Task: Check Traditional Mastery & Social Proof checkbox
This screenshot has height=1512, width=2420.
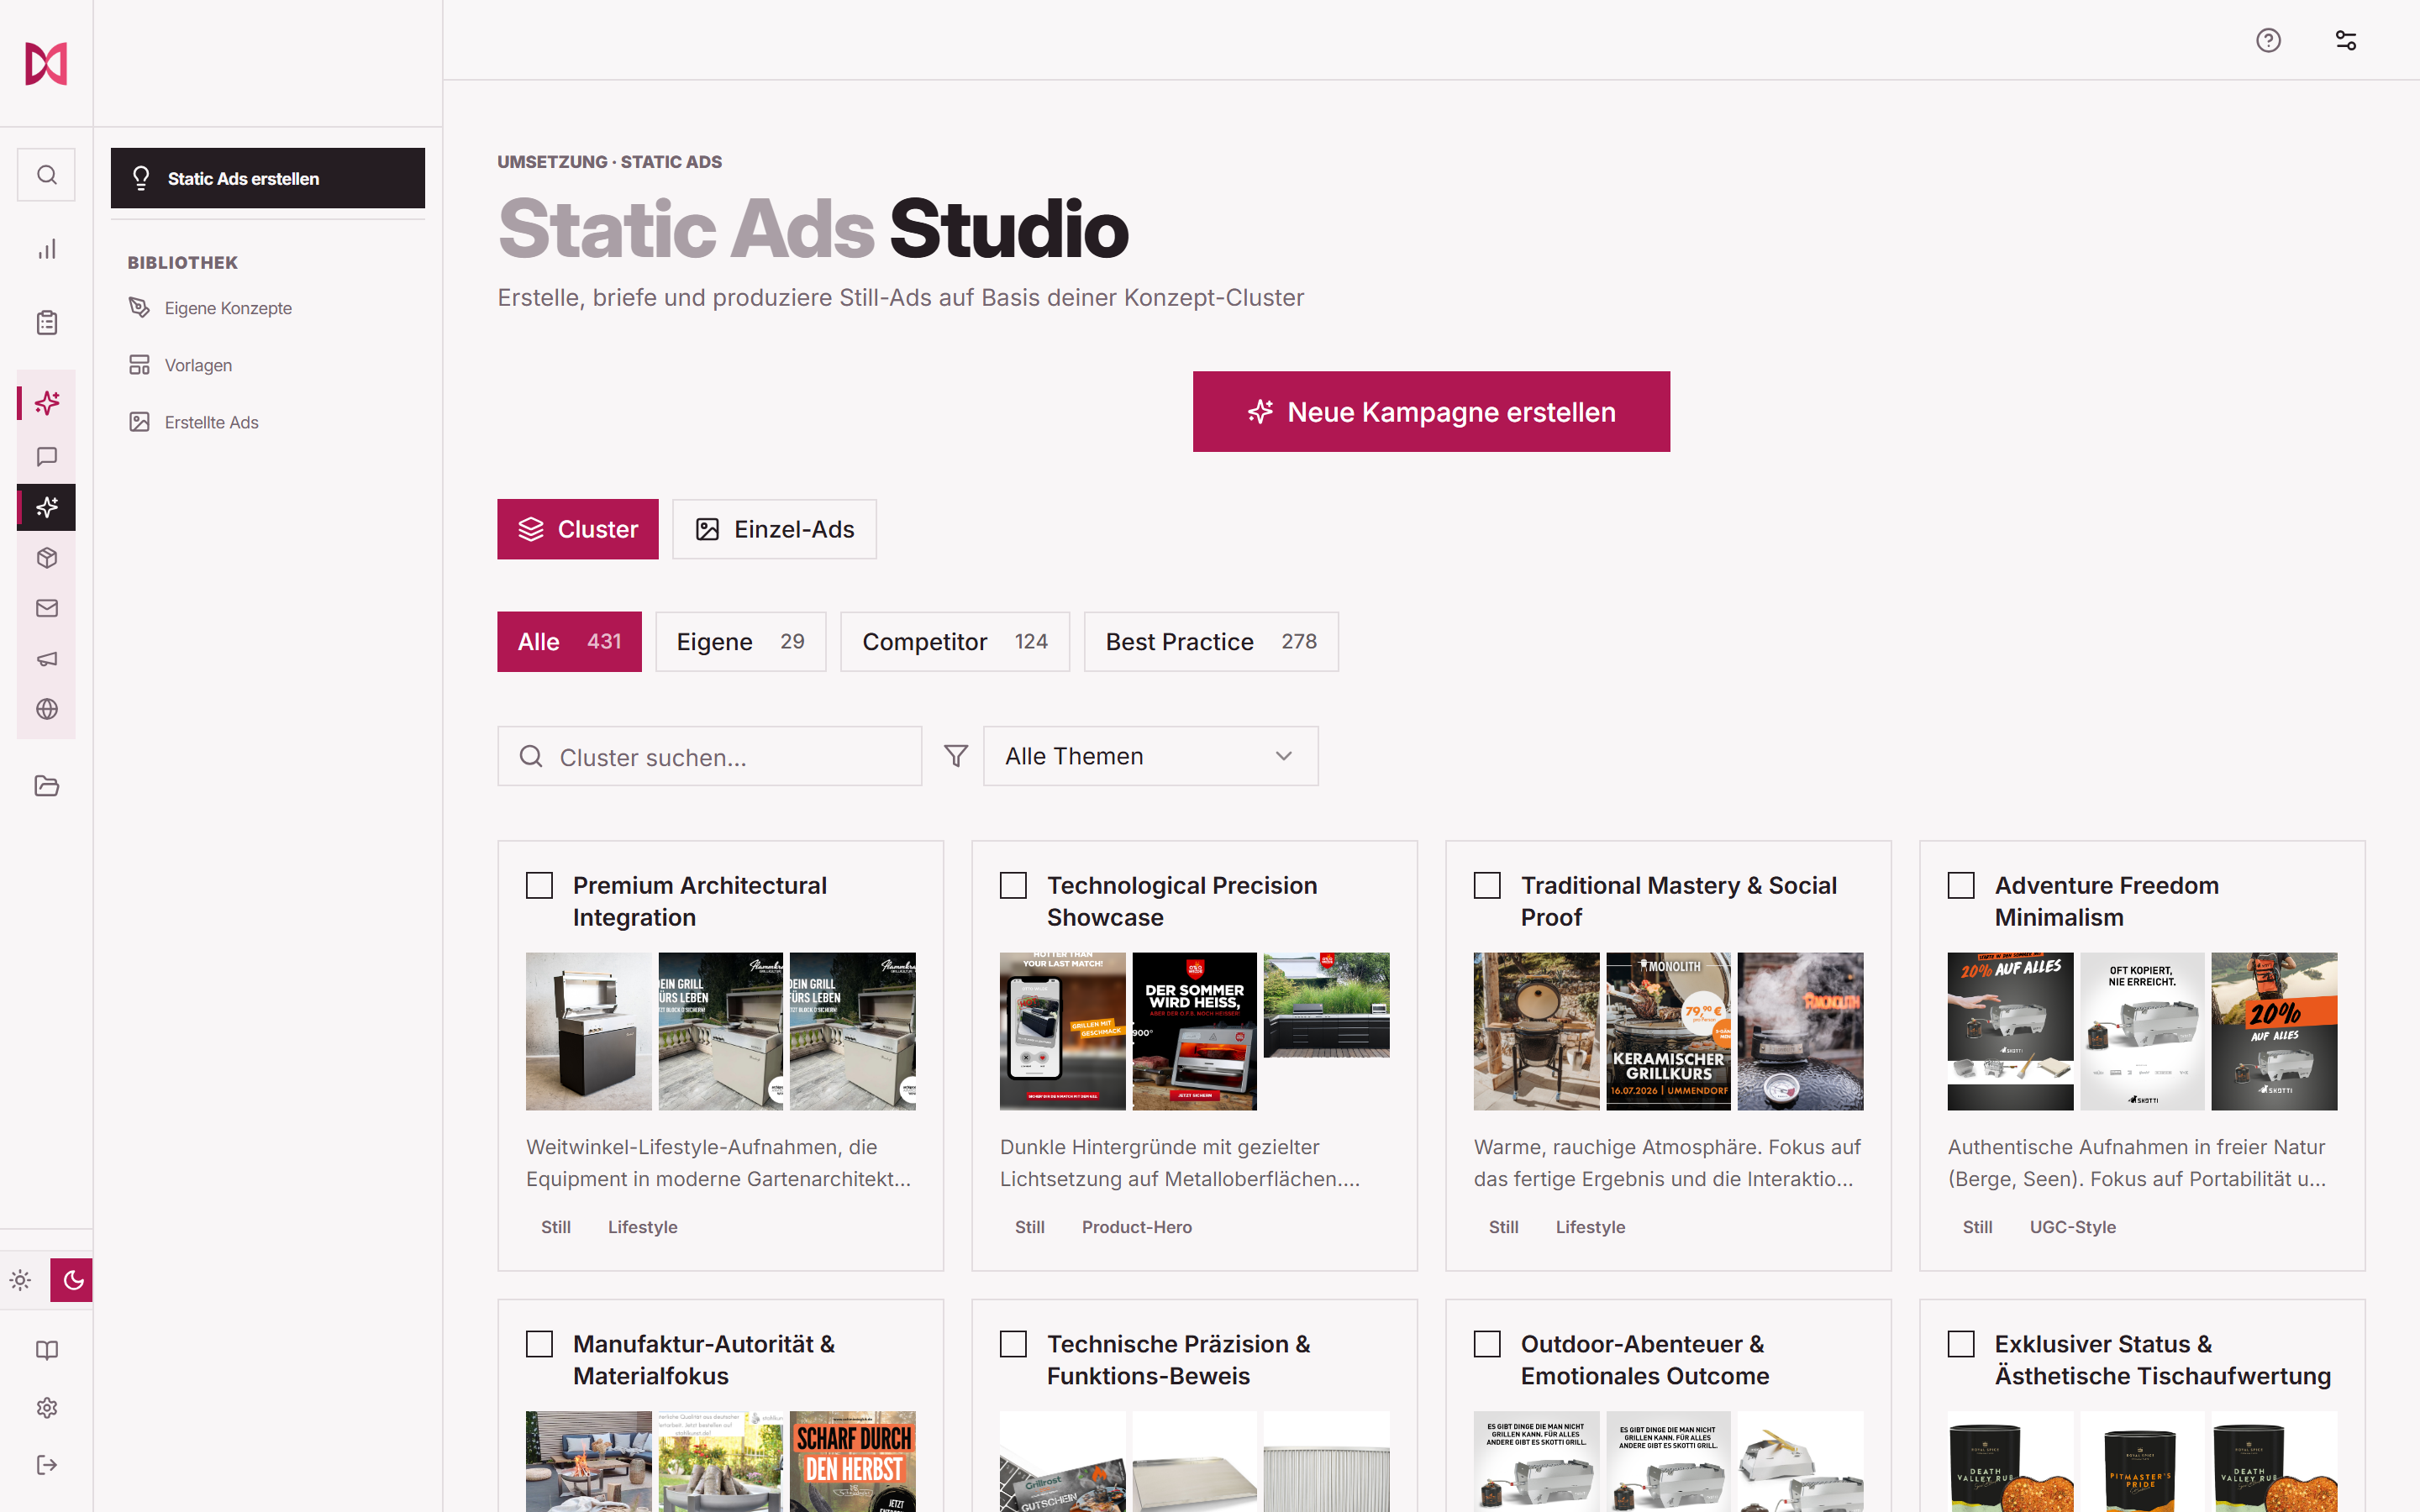Action: 1488,886
